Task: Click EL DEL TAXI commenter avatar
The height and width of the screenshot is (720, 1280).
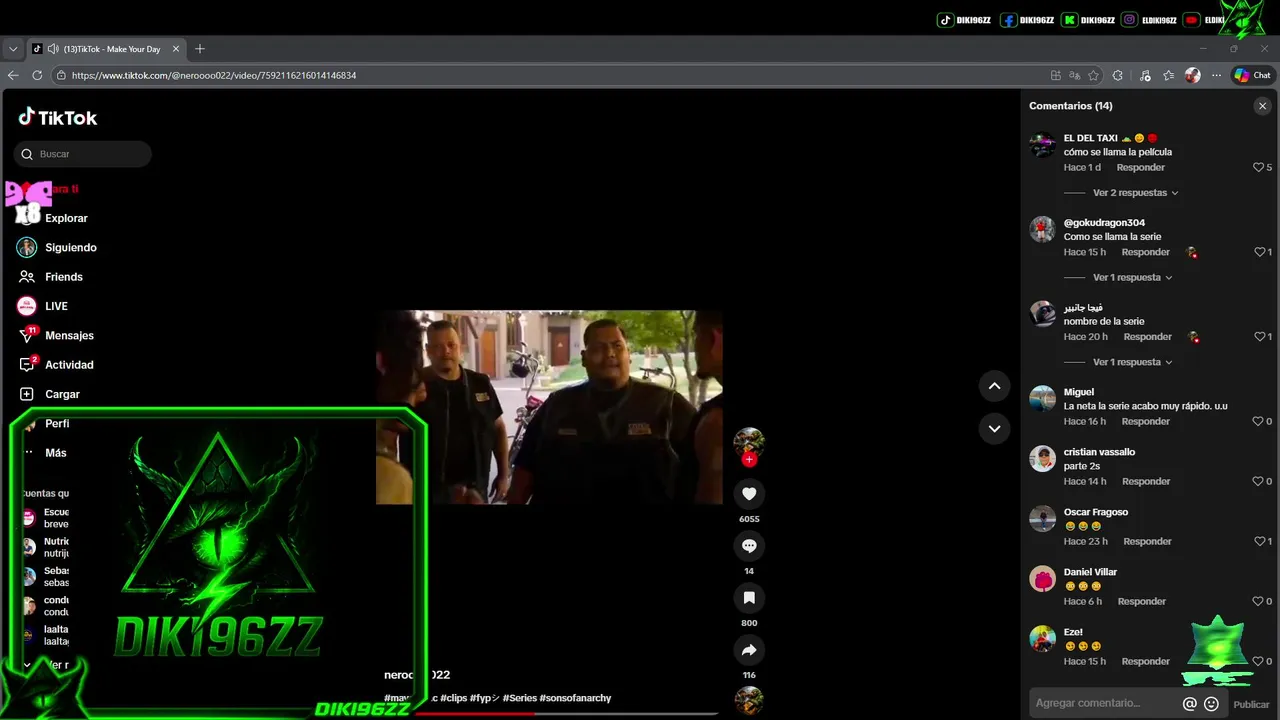Action: point(1042,146)
